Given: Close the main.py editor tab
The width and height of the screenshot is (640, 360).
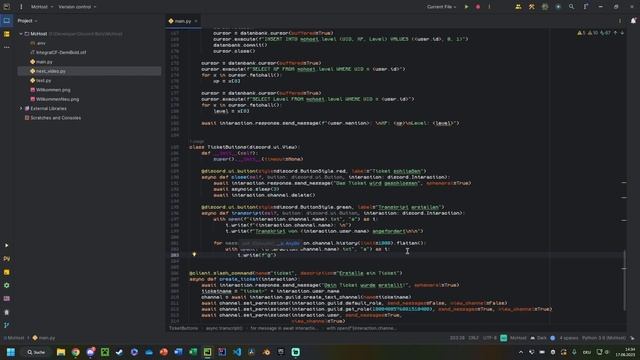Looking at the screenshot, I should (x=196, y=21).
